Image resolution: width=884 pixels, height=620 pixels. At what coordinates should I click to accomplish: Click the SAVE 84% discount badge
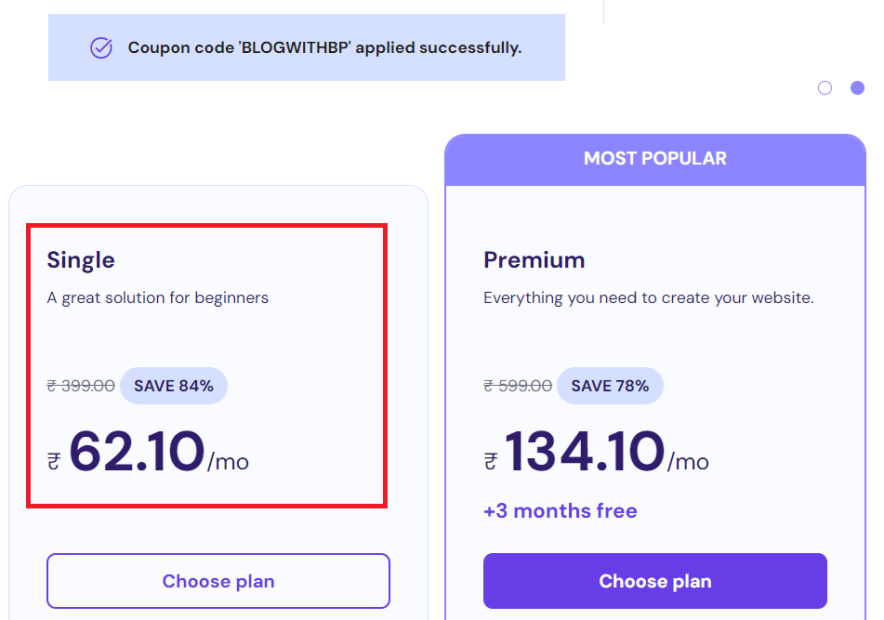coord(174,386)
